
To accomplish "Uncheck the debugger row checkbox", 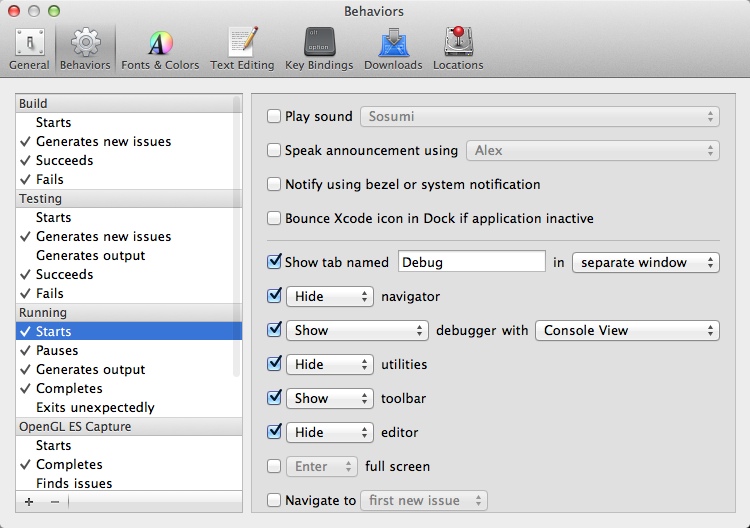I will tap(274, 330).
